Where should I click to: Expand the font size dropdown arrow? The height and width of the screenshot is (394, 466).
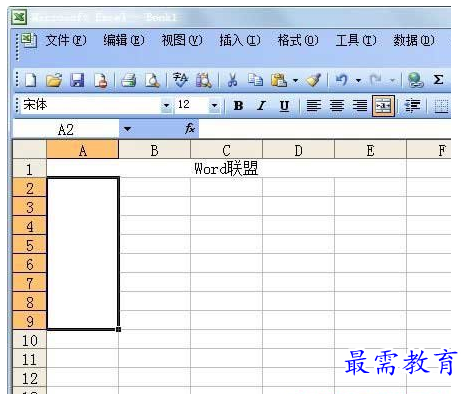coord(214,106)
